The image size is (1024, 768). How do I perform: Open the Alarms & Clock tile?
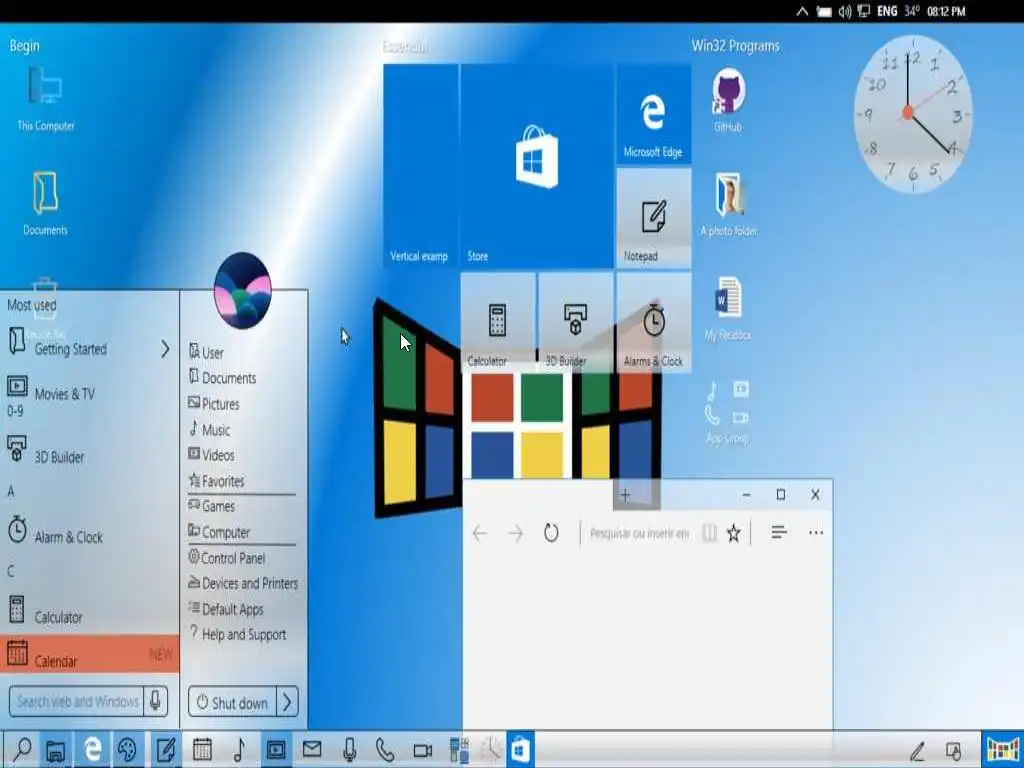tap(653, 321)
